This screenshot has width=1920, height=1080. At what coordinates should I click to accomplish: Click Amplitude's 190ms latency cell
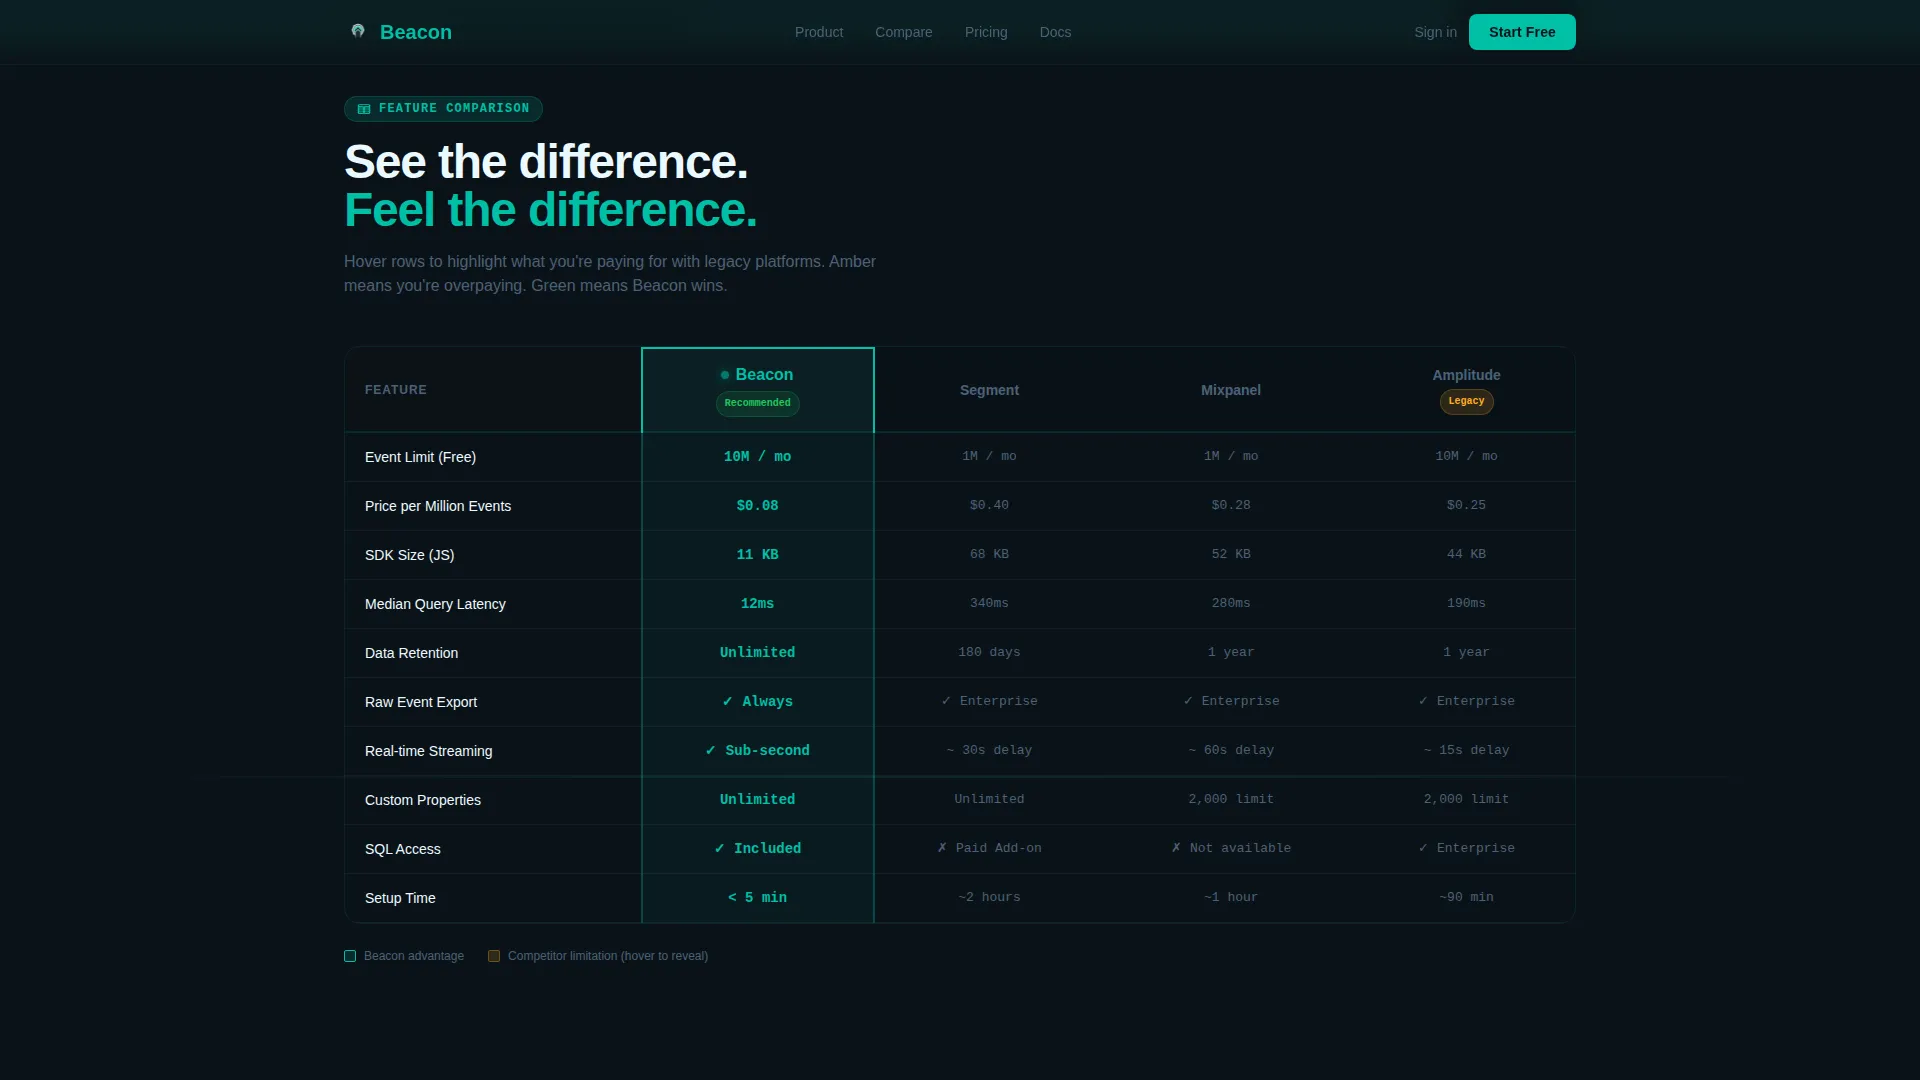tap(1466, 604)
